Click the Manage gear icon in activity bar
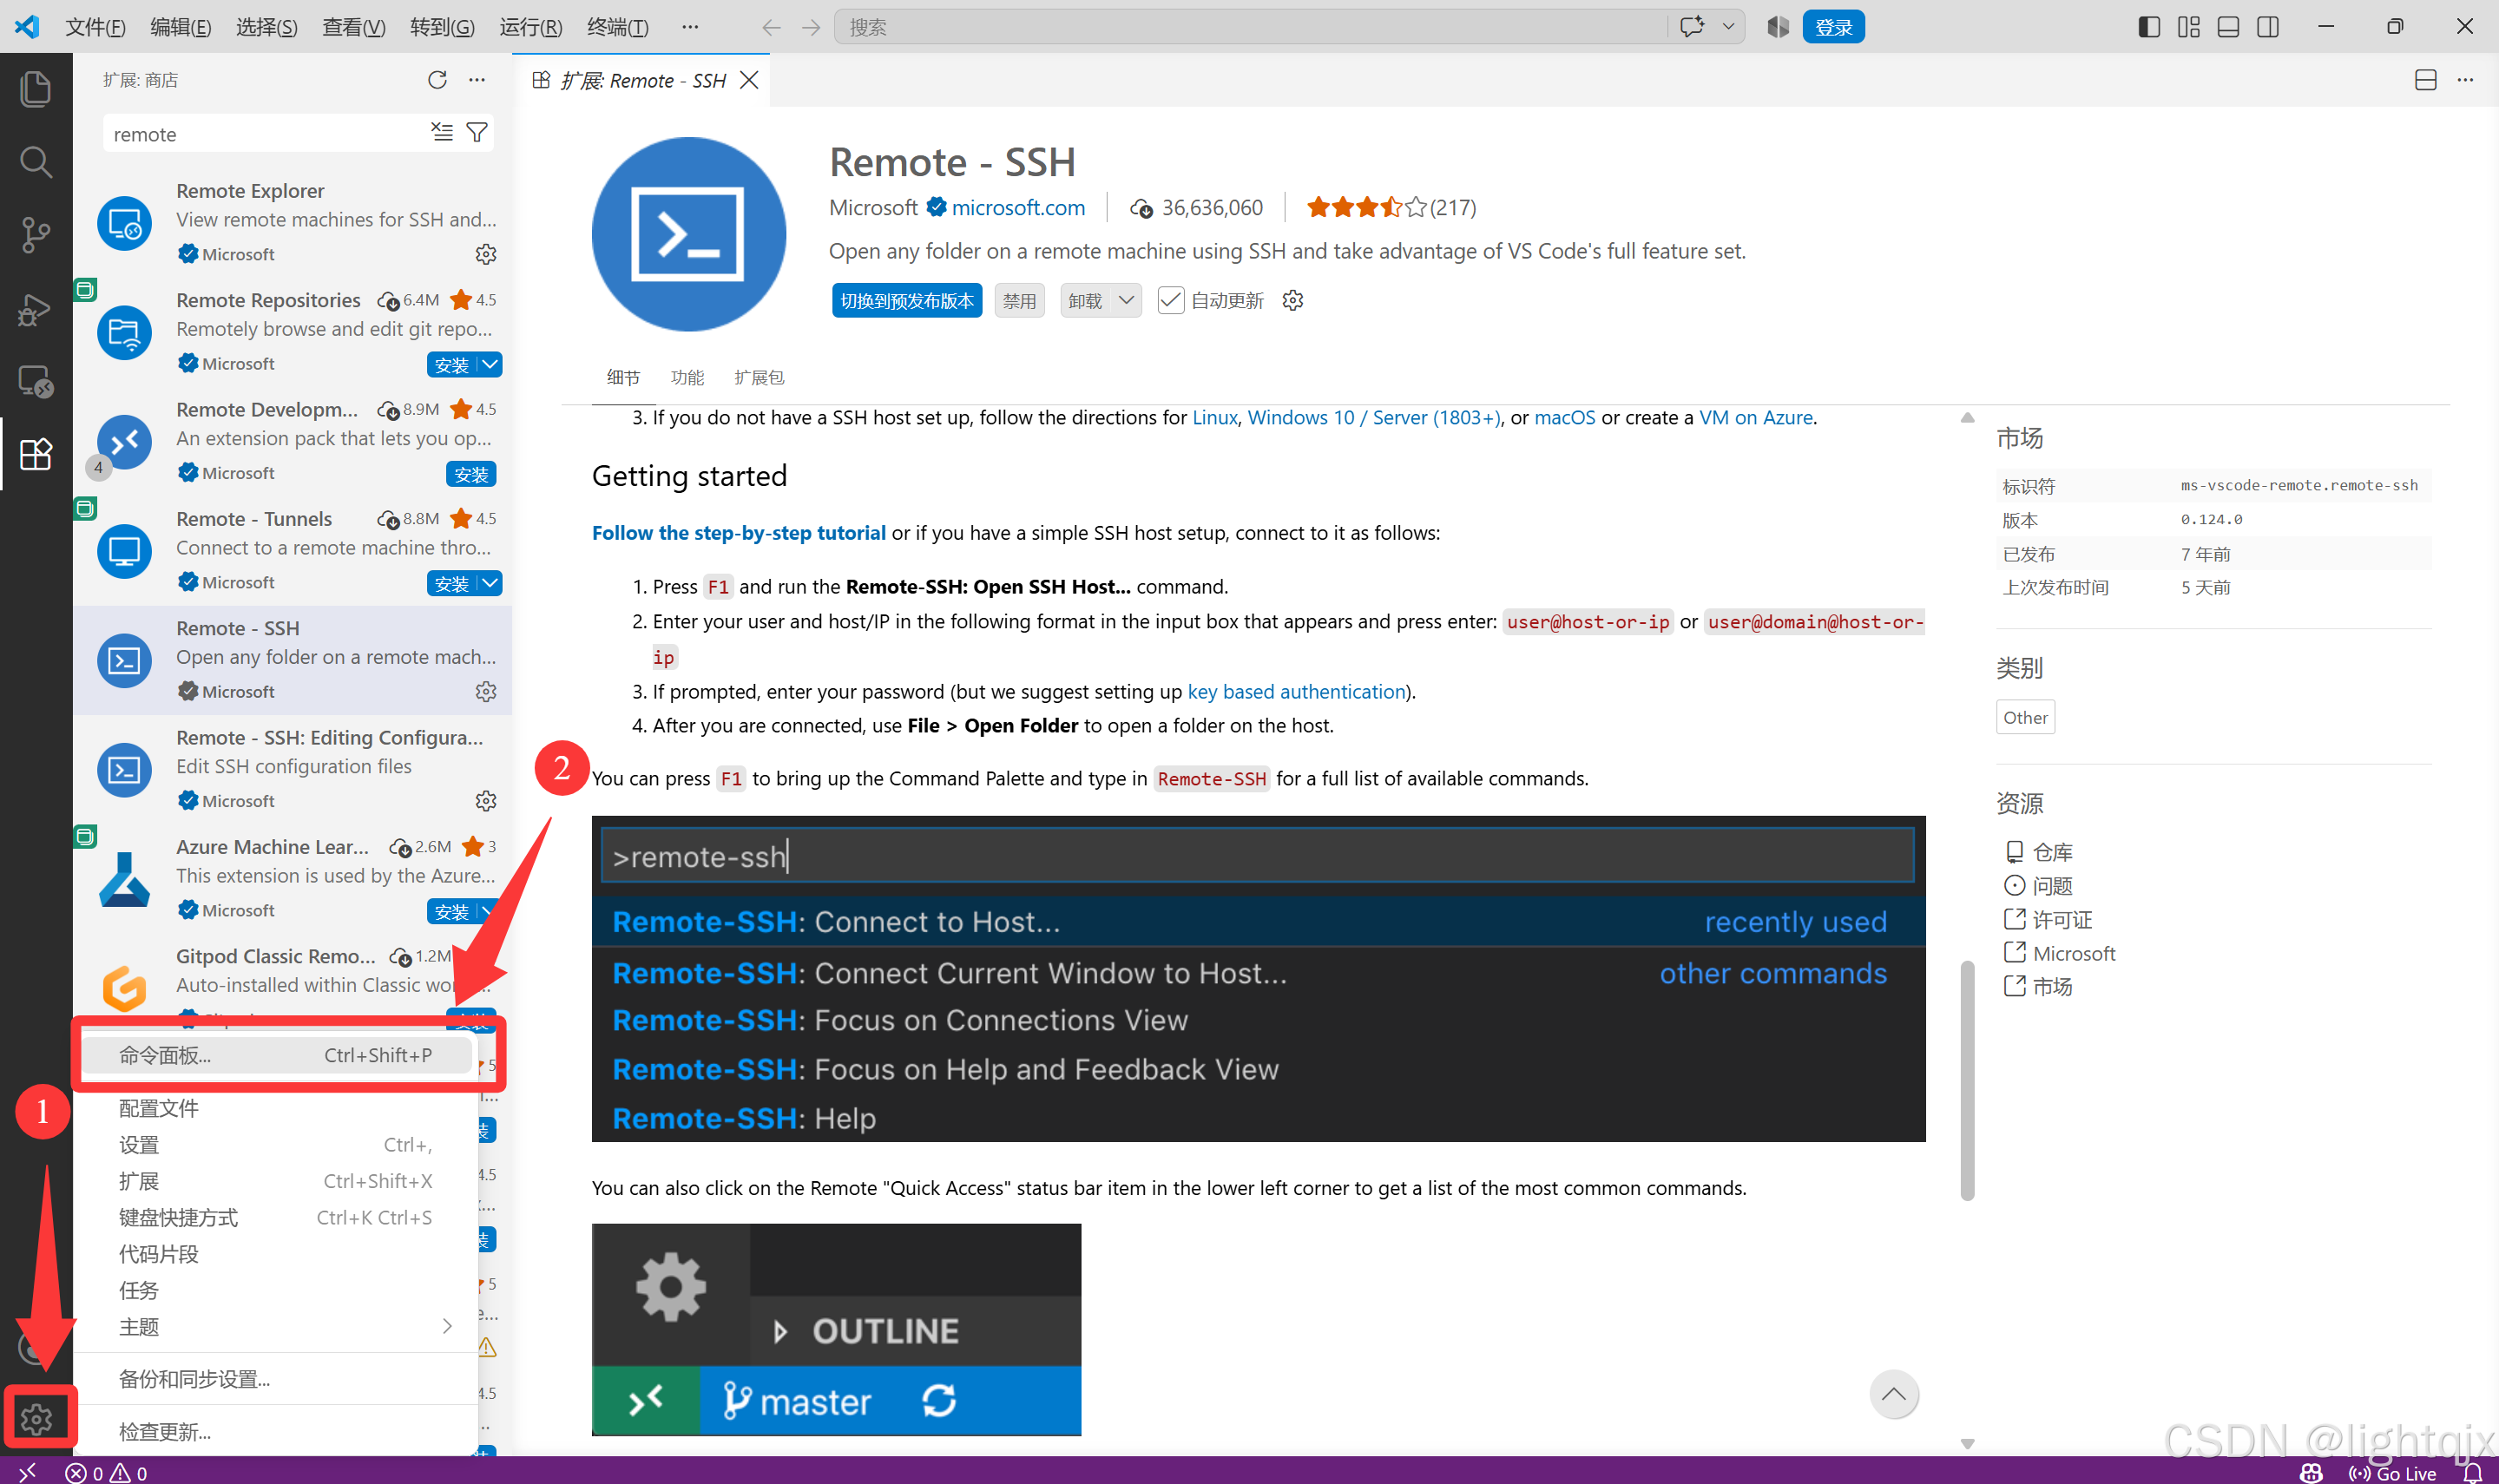 pyautogui.click(x=36, y=1418)
